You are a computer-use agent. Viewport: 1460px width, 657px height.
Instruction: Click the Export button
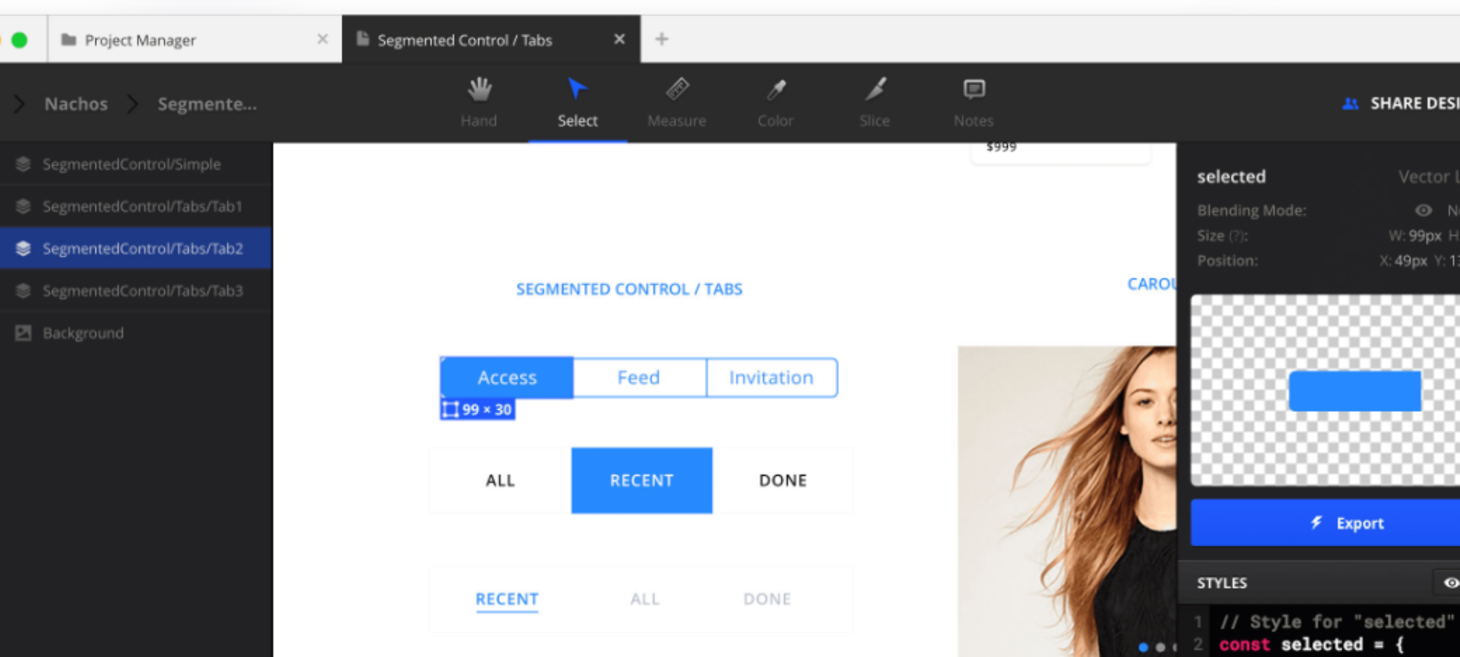pos(1325,523)
